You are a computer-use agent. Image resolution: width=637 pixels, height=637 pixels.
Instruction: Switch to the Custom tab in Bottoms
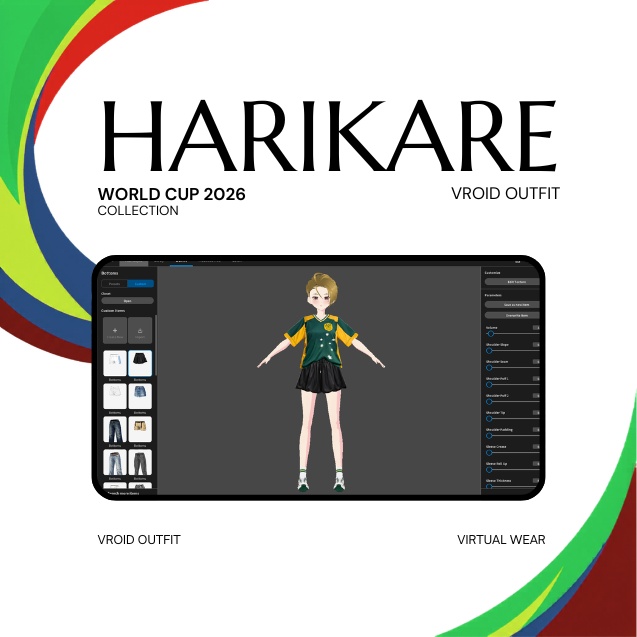point(140,284)
